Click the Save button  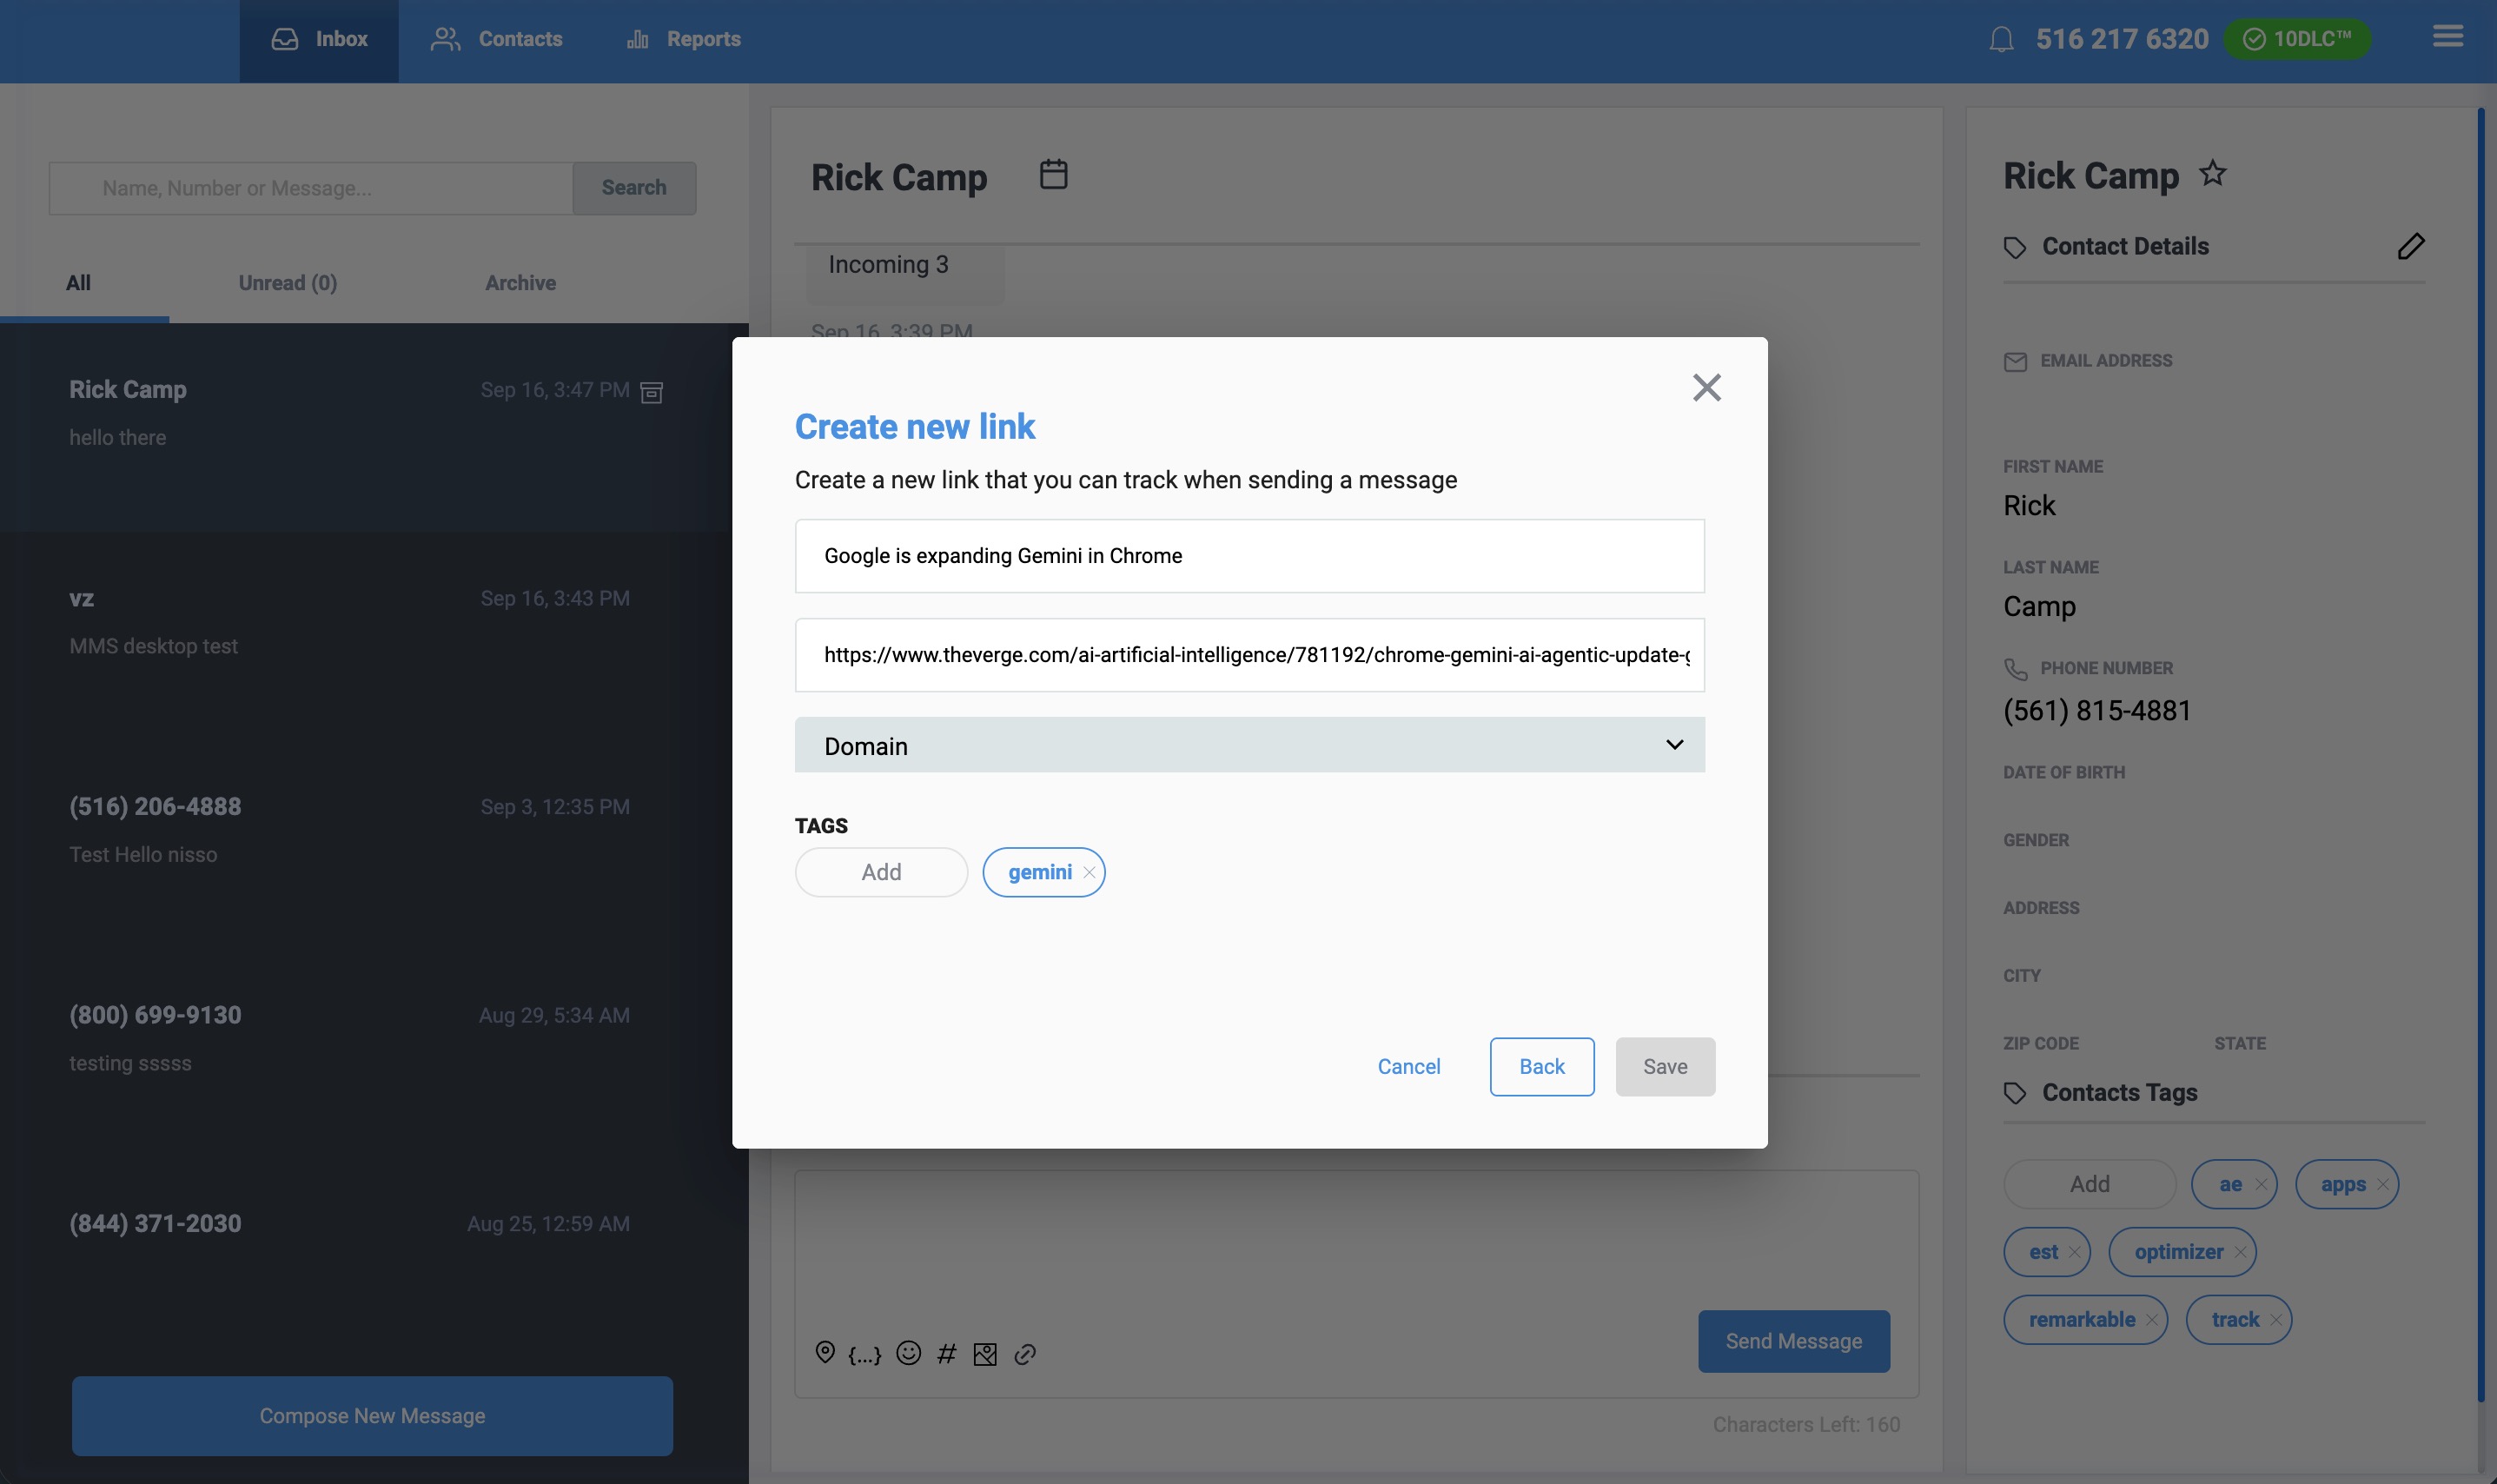(x=1664, y=1067)
